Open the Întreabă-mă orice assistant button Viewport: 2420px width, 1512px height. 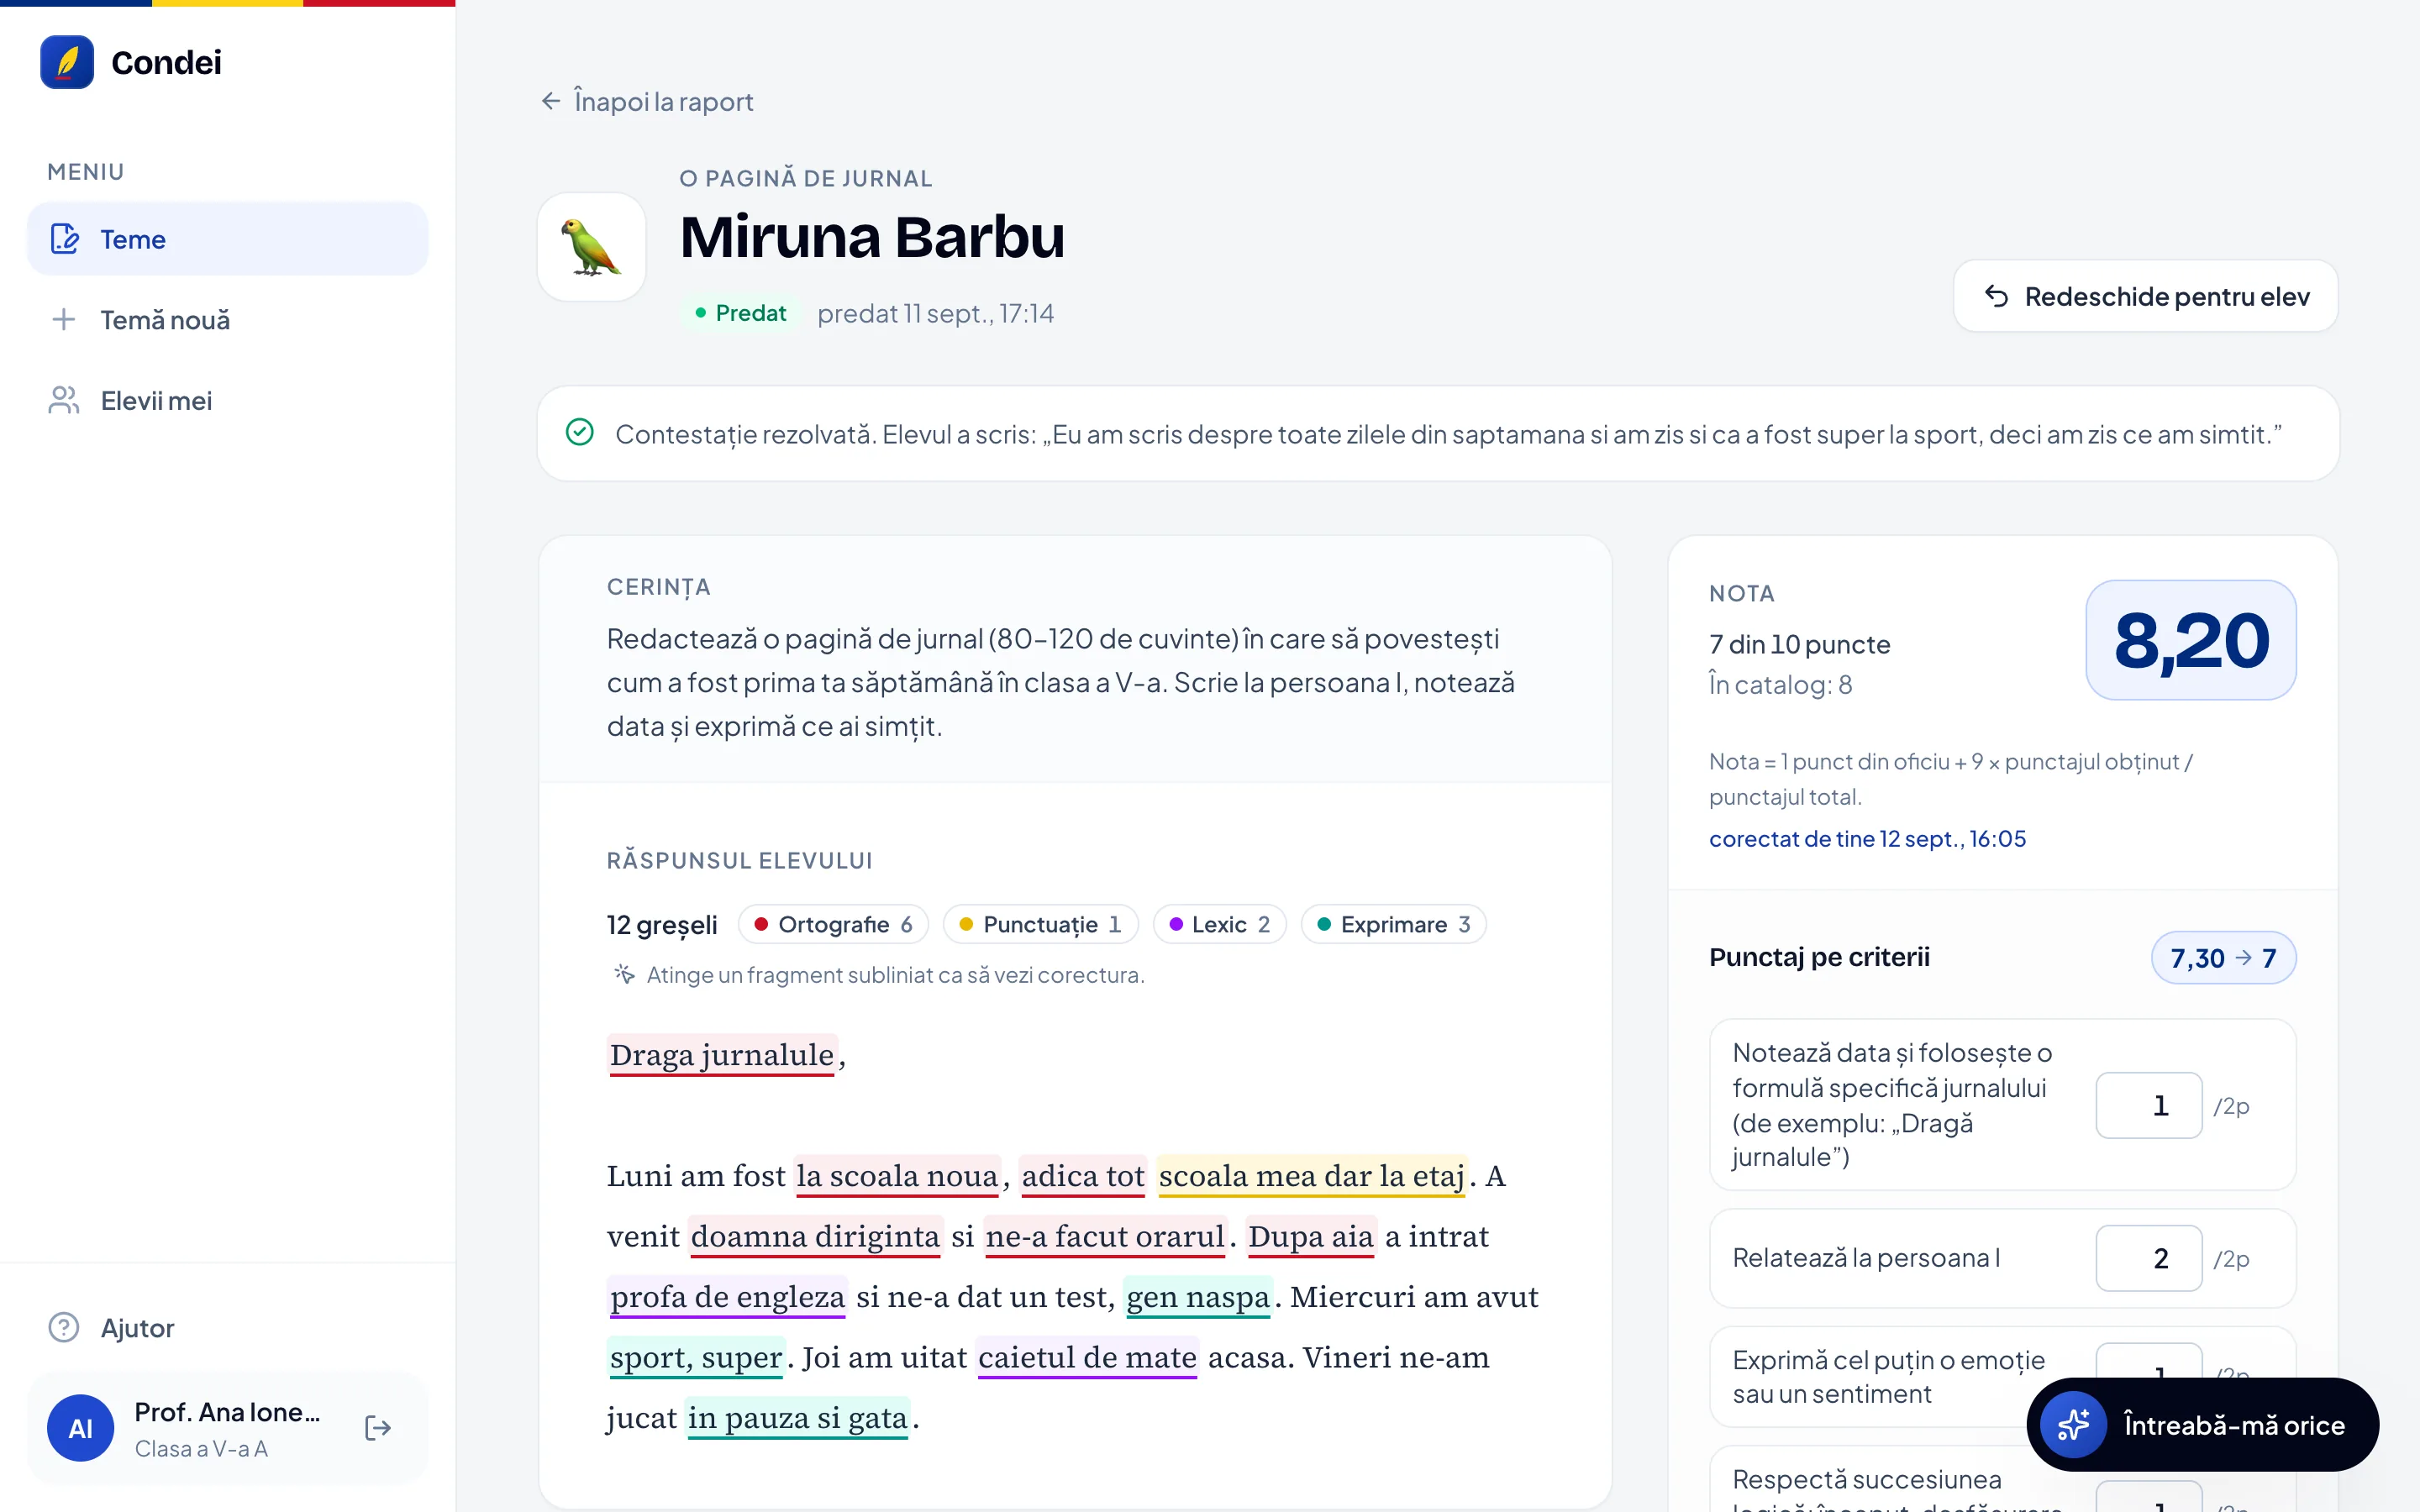tap(2203, 1424)
